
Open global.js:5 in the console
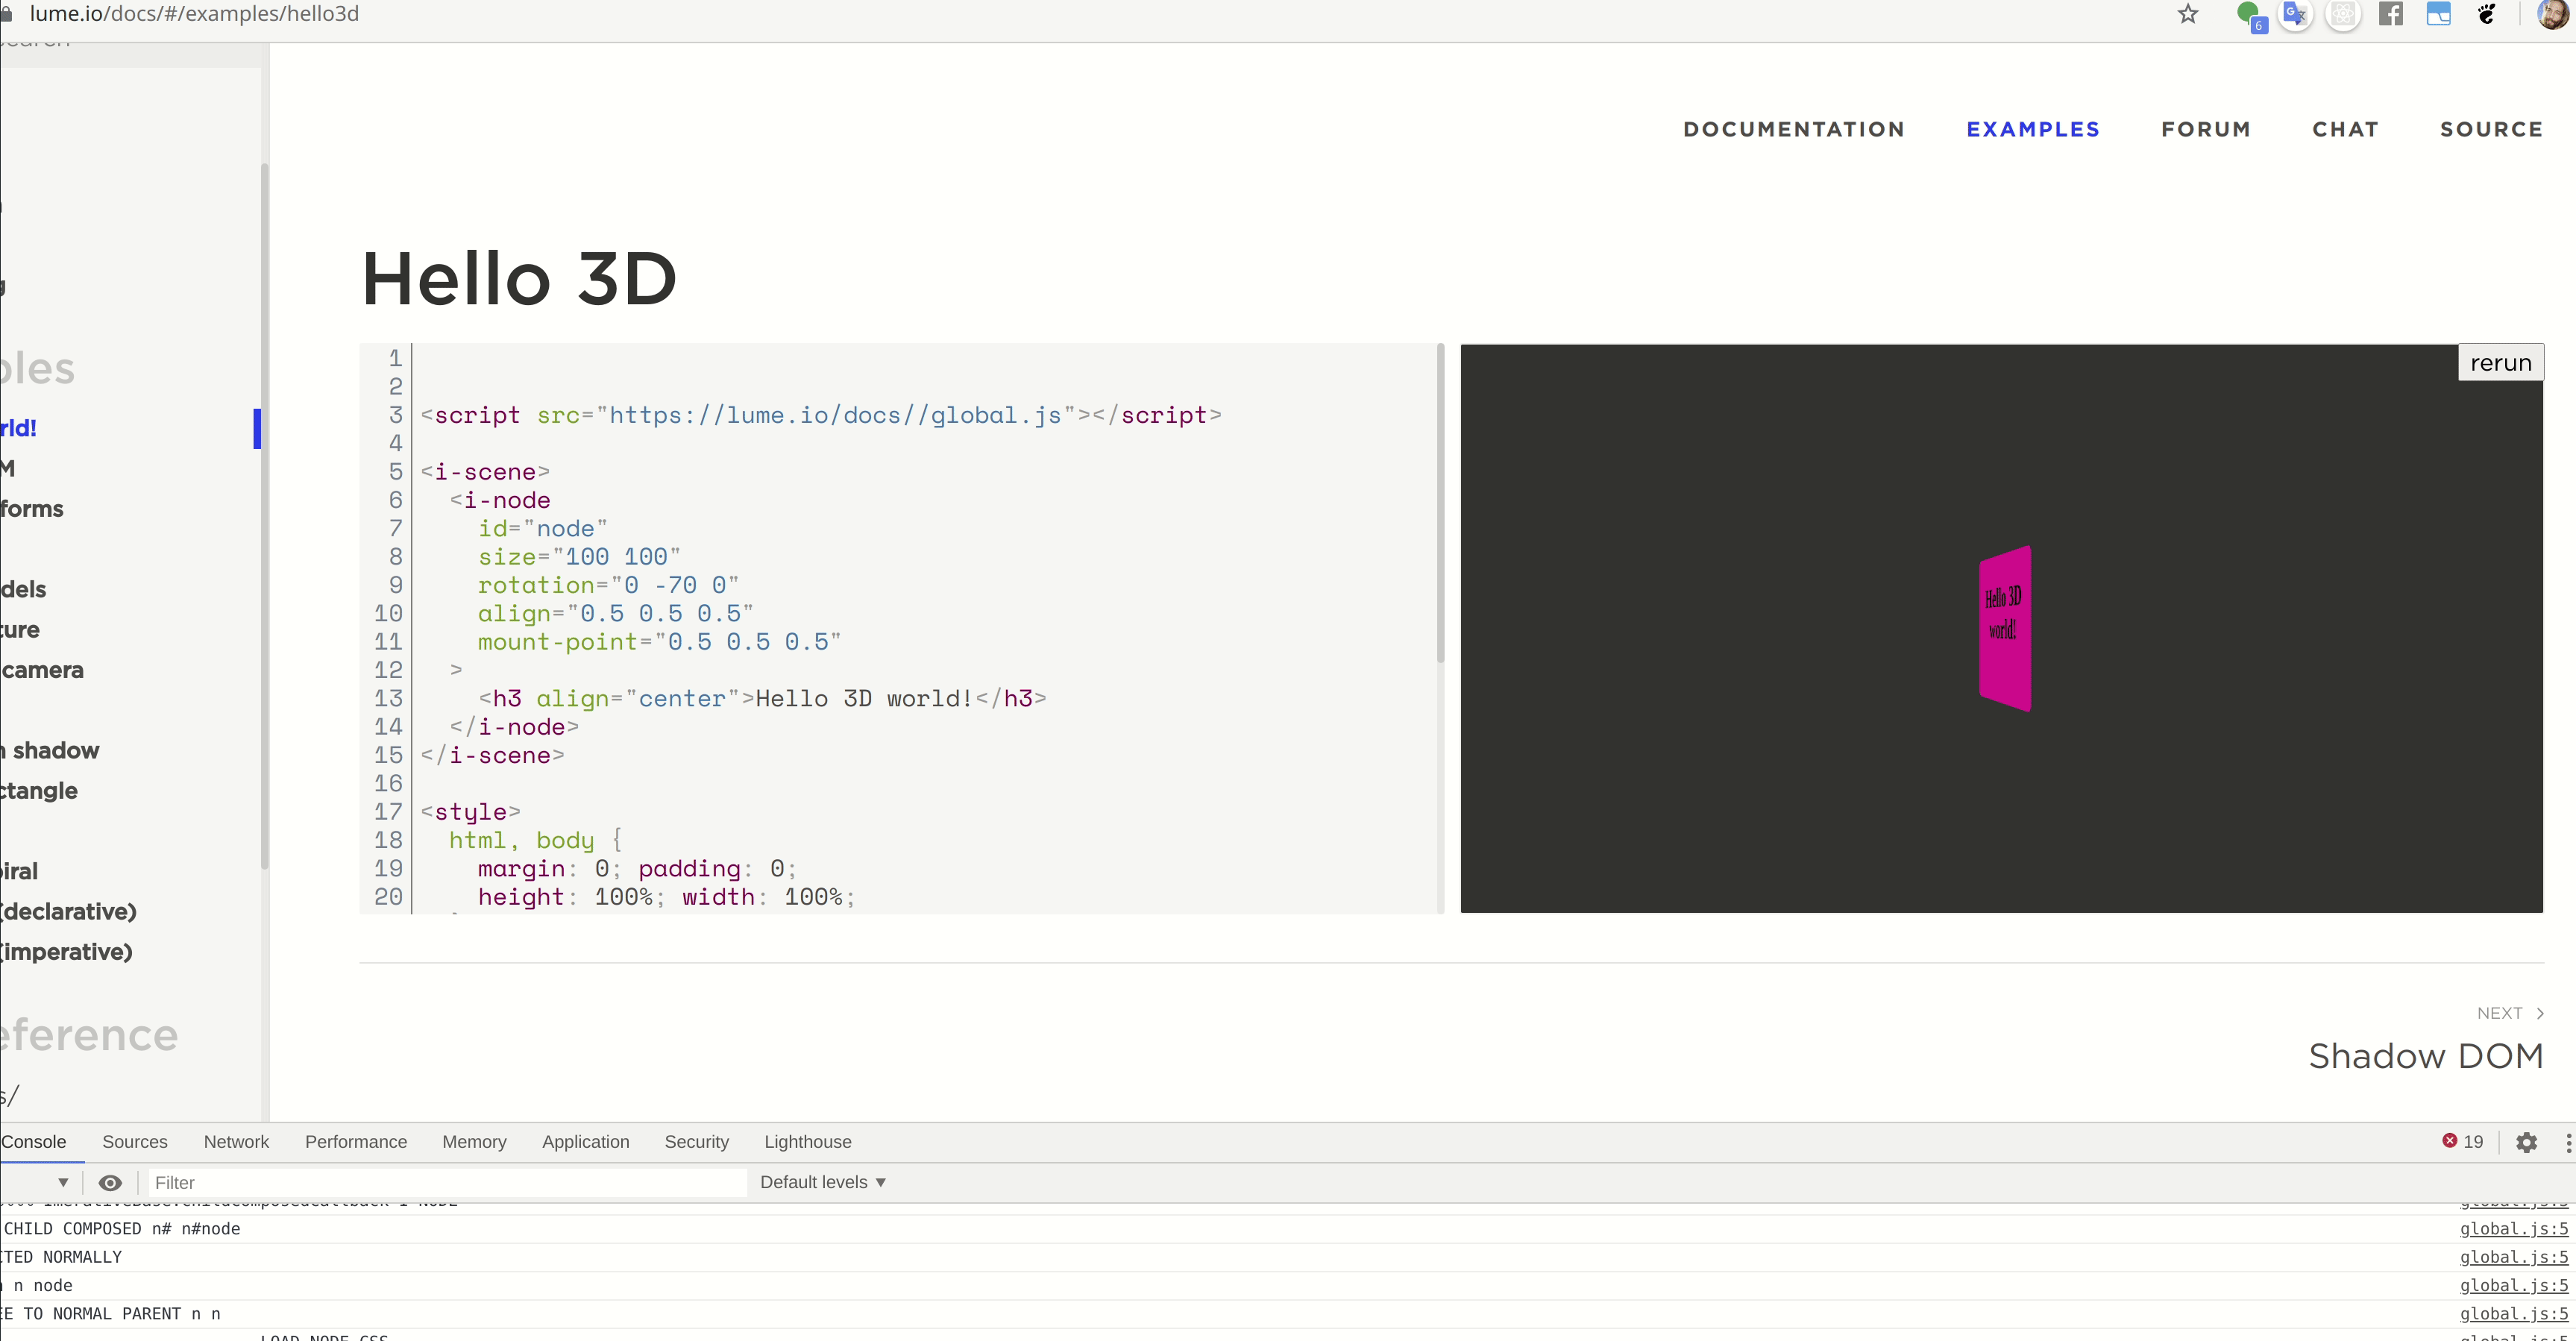pyautogui.click(x=2512, y=1228)
